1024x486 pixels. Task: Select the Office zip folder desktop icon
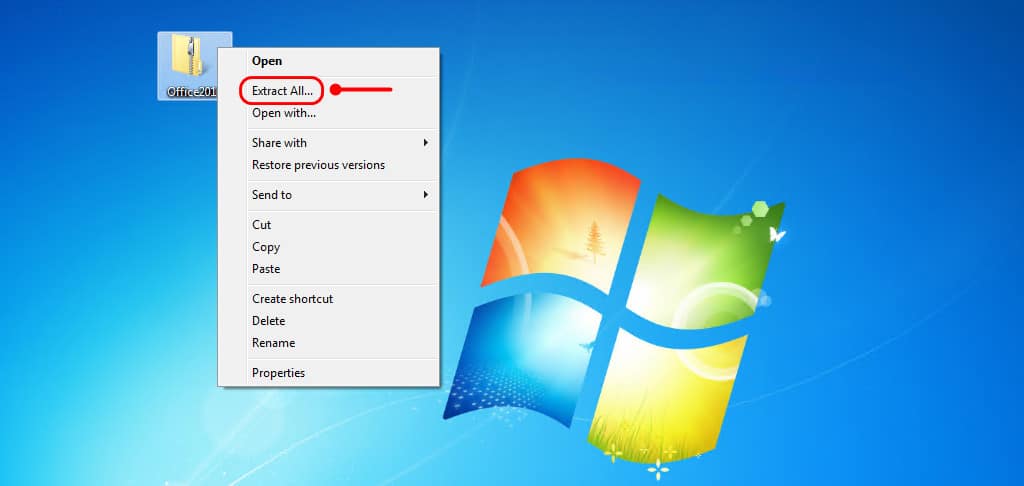click(188, 65)
